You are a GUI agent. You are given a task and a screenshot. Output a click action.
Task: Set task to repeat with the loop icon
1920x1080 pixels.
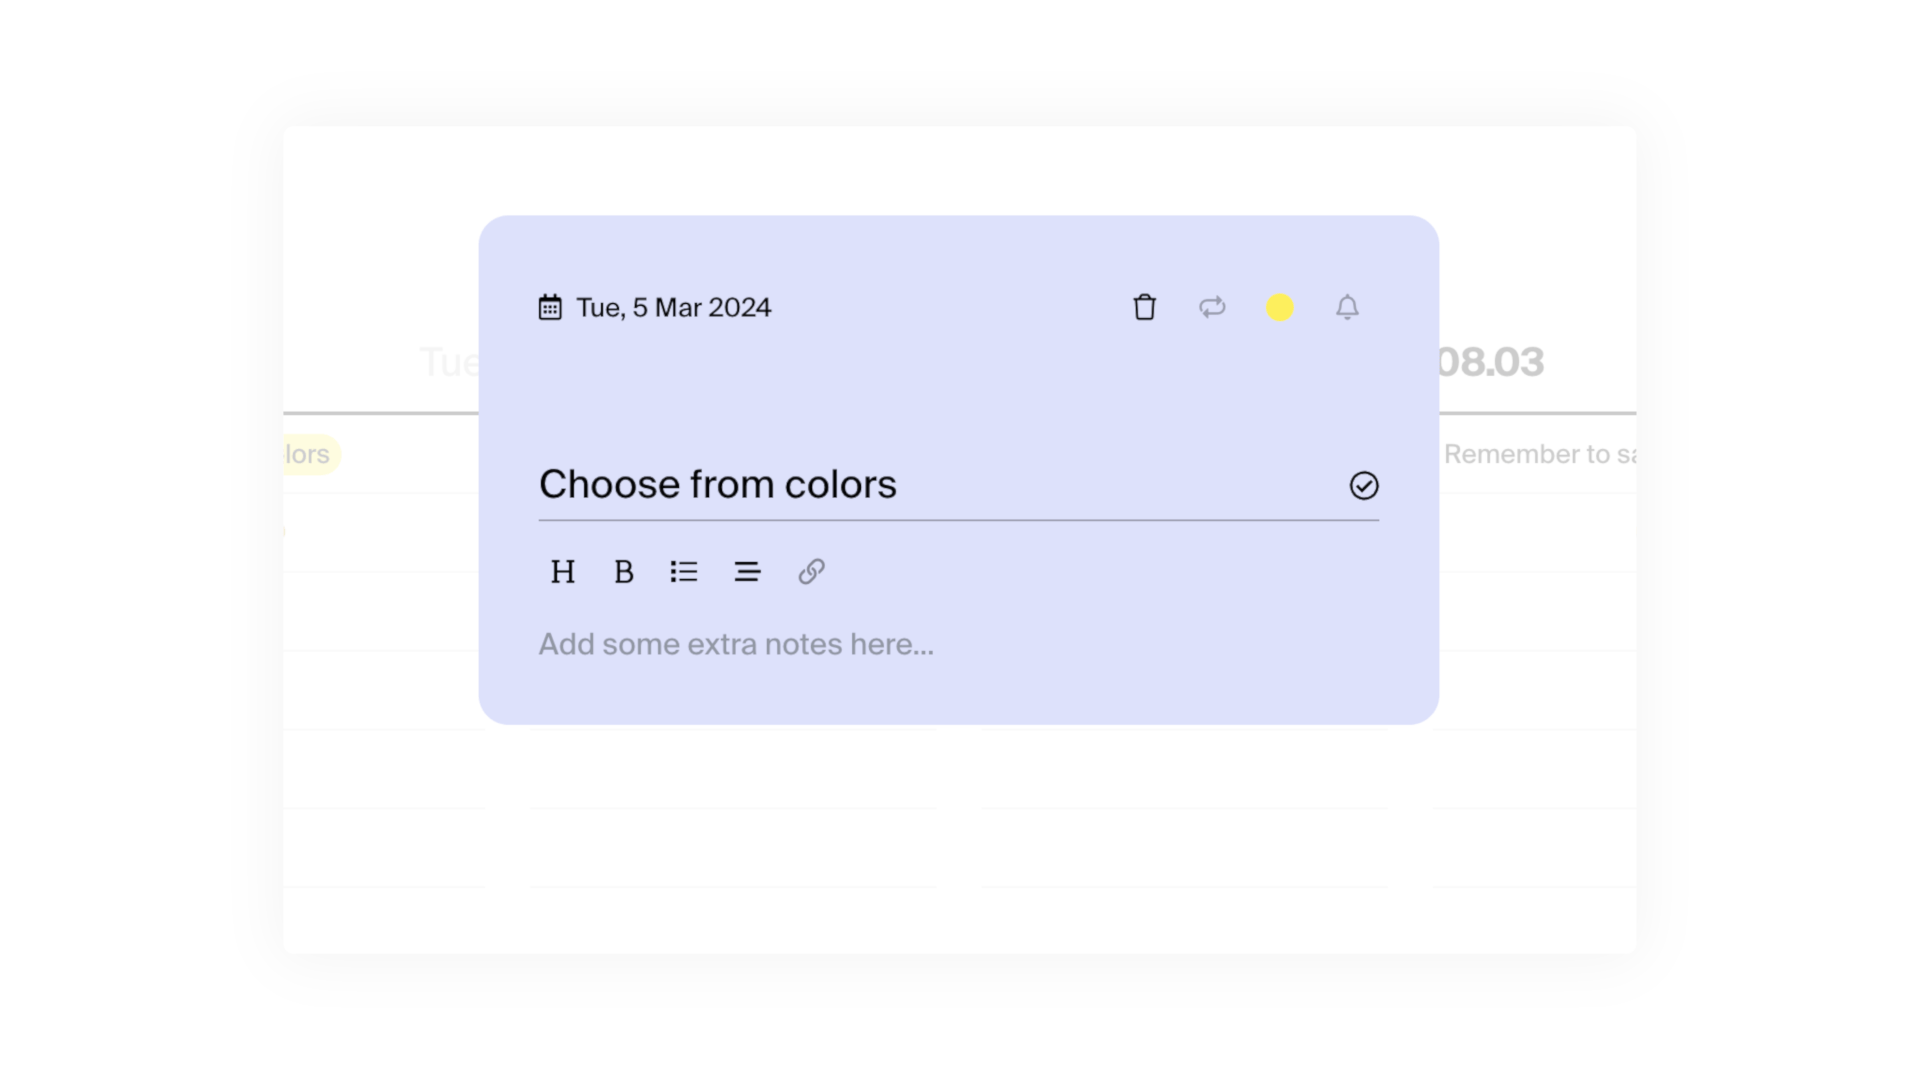click(x=1212, y=307)
